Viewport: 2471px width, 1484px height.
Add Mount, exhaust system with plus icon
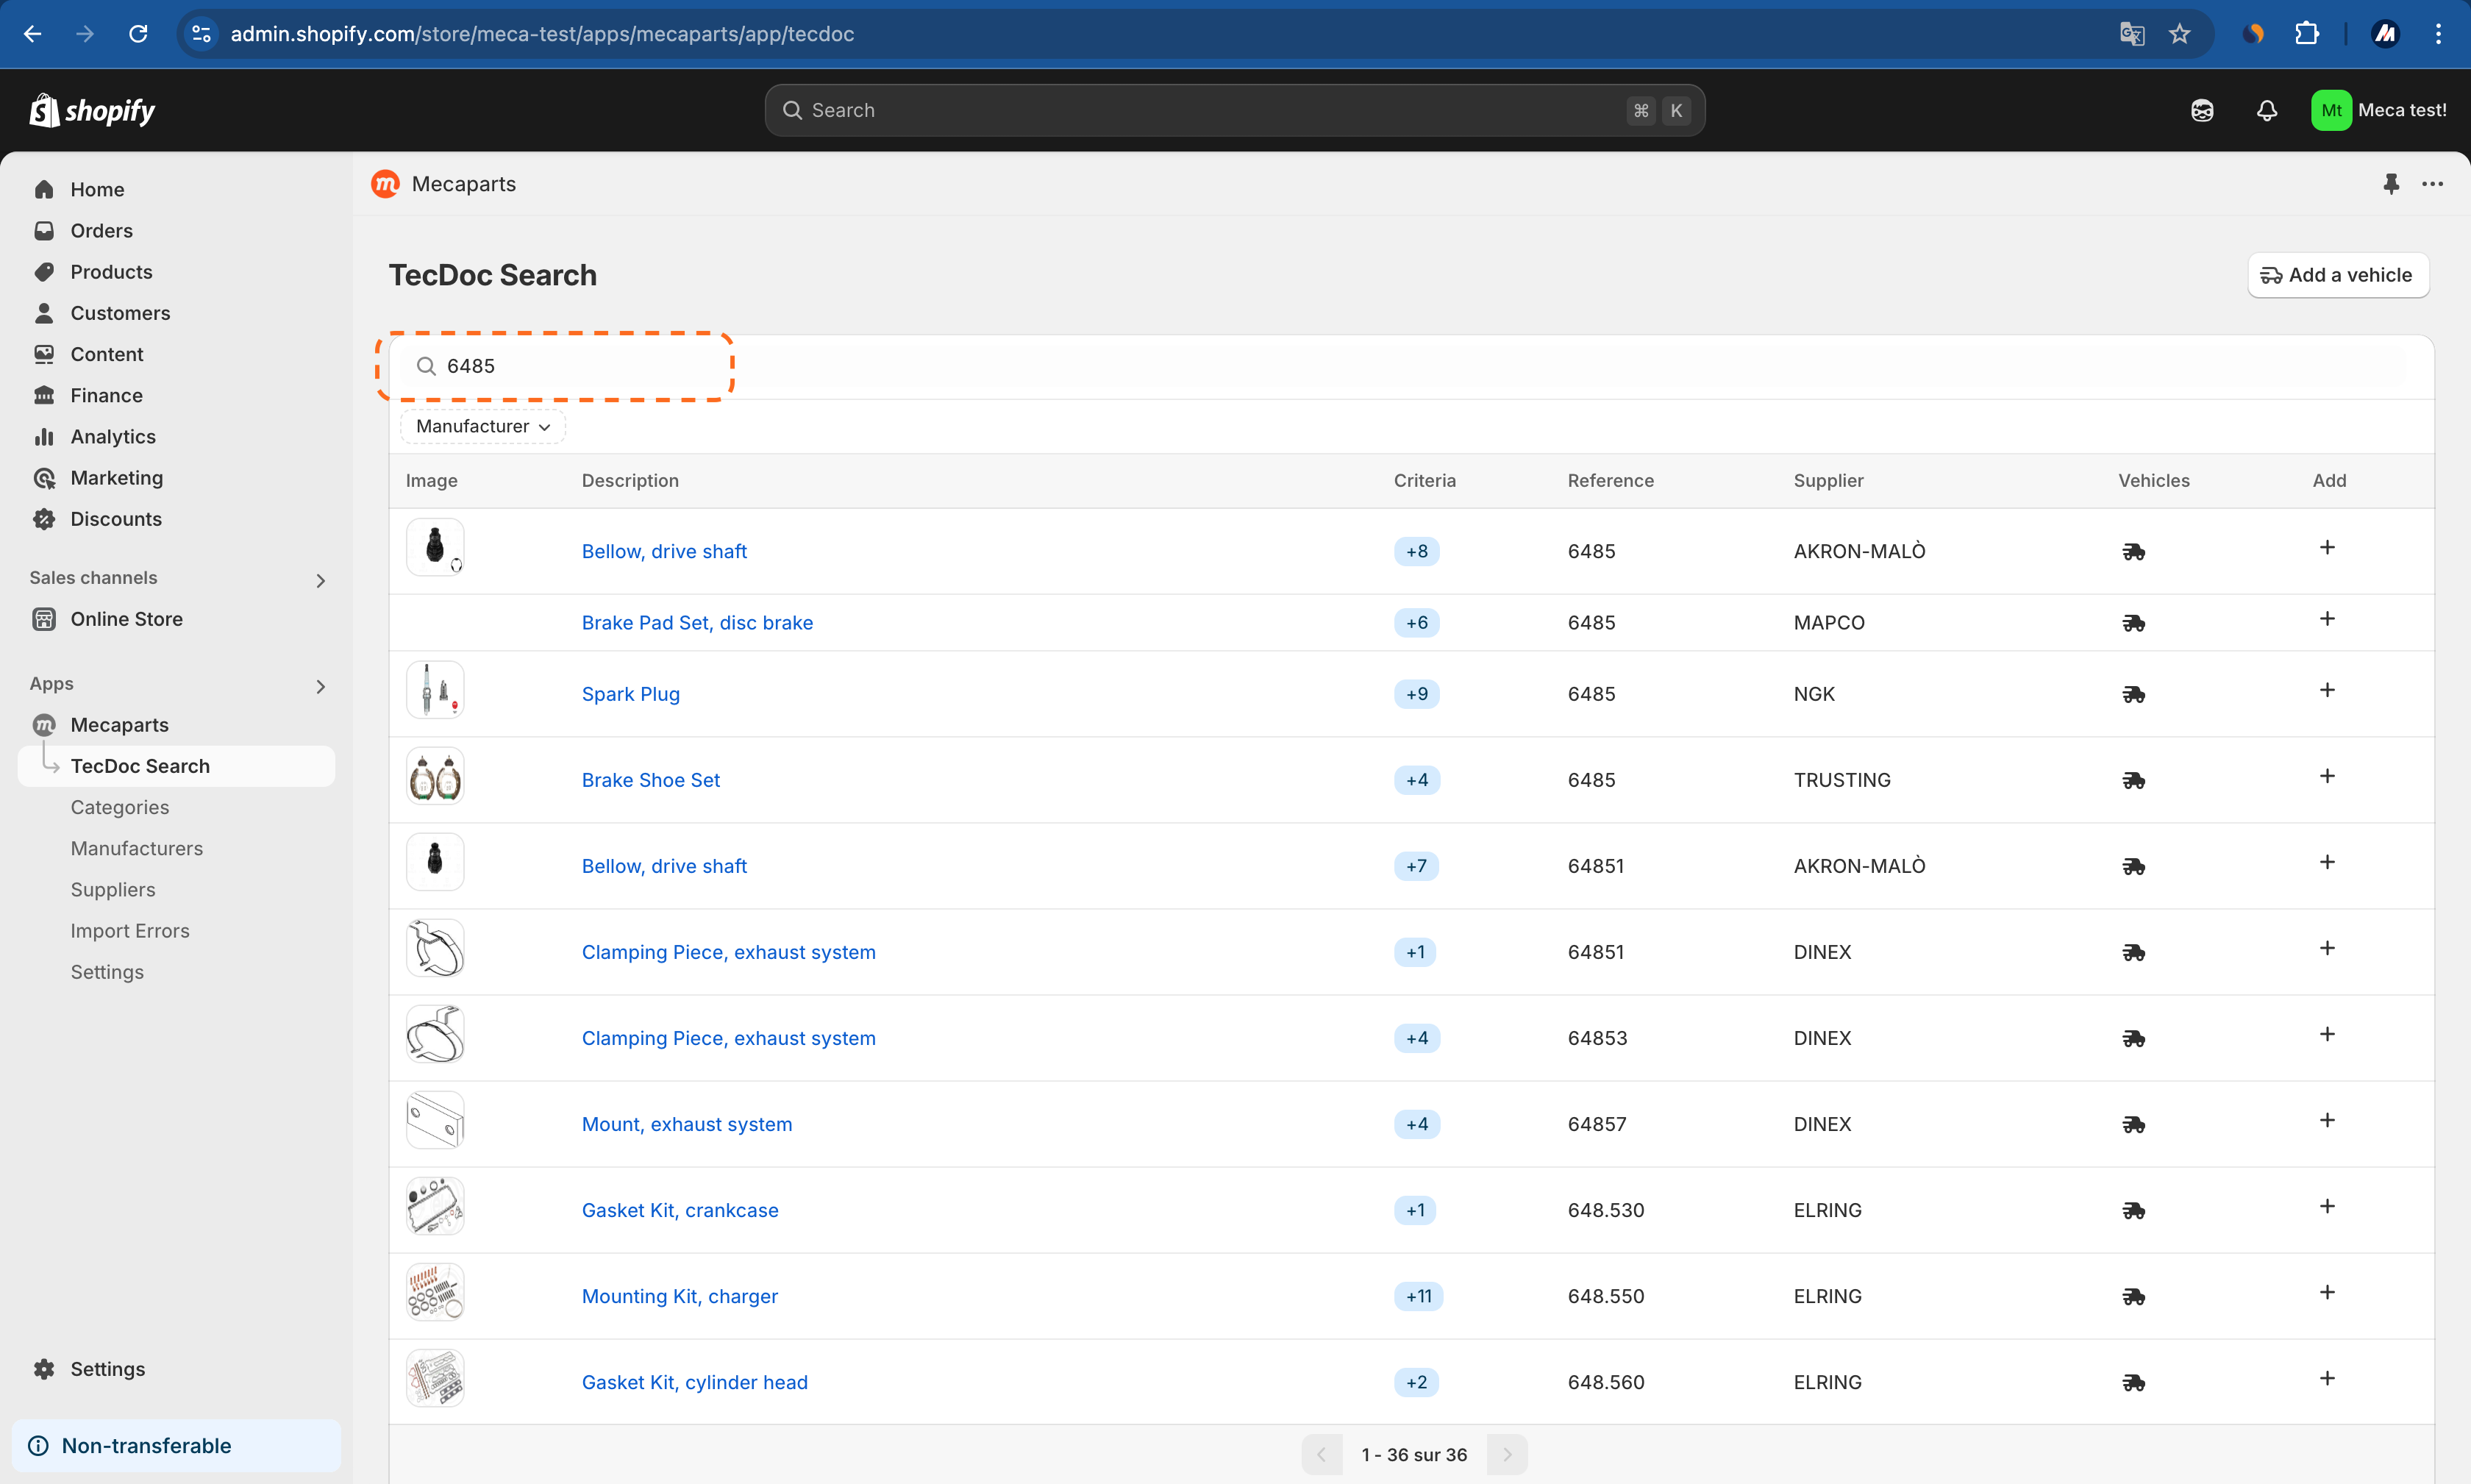point(2327,1120)
